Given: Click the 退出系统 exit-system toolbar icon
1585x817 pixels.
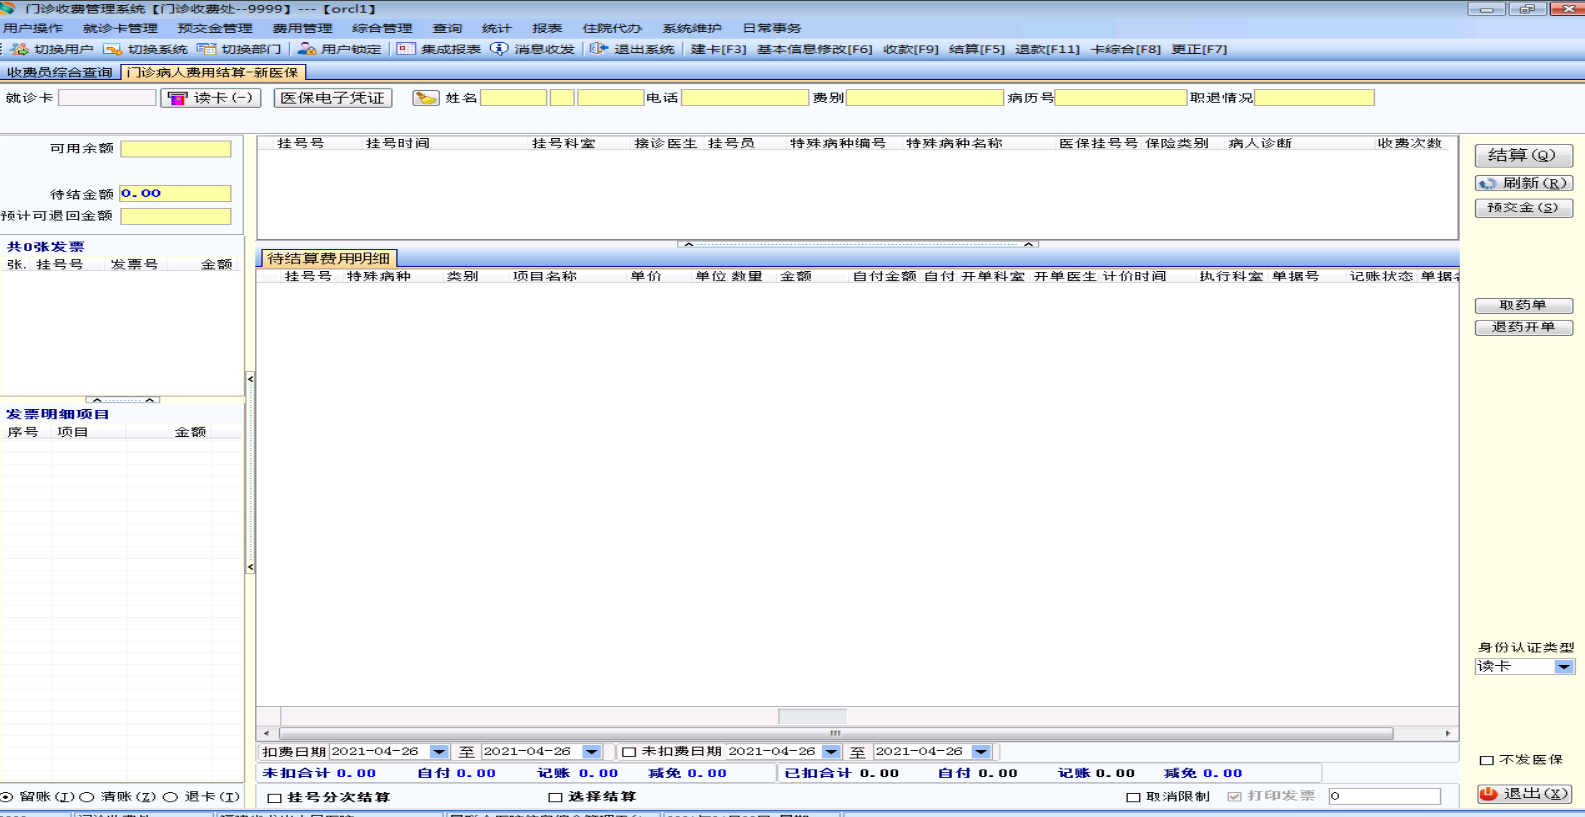Looking at the screenshot, I should [599, 49].
